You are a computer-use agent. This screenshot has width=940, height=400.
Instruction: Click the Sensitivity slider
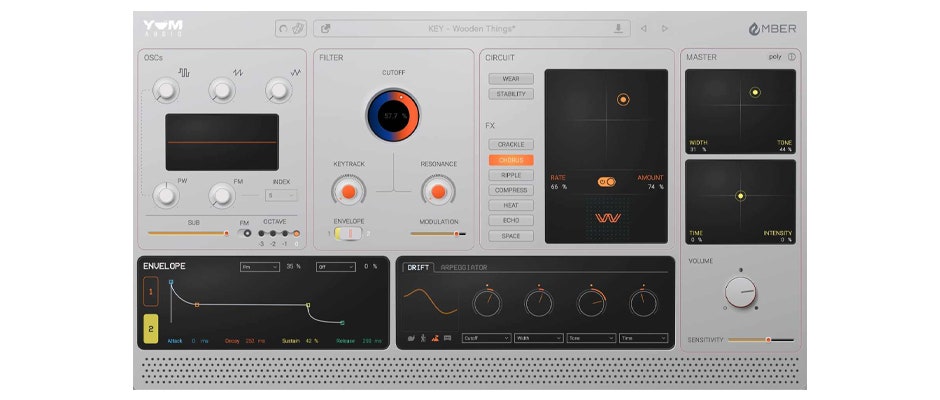[761, 340]
